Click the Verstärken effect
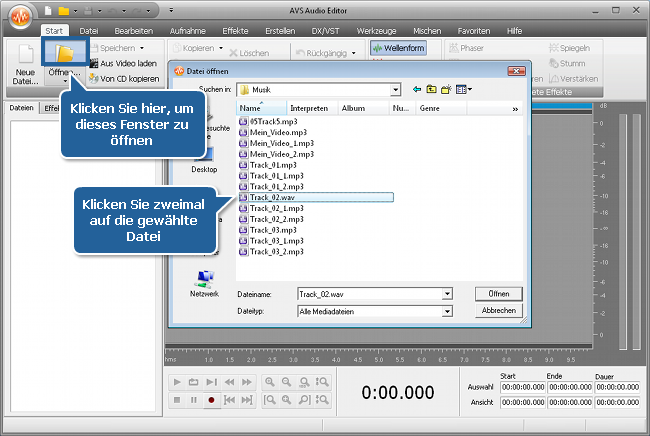This screenshot has height=436, width=650. (x=574, y=79)
